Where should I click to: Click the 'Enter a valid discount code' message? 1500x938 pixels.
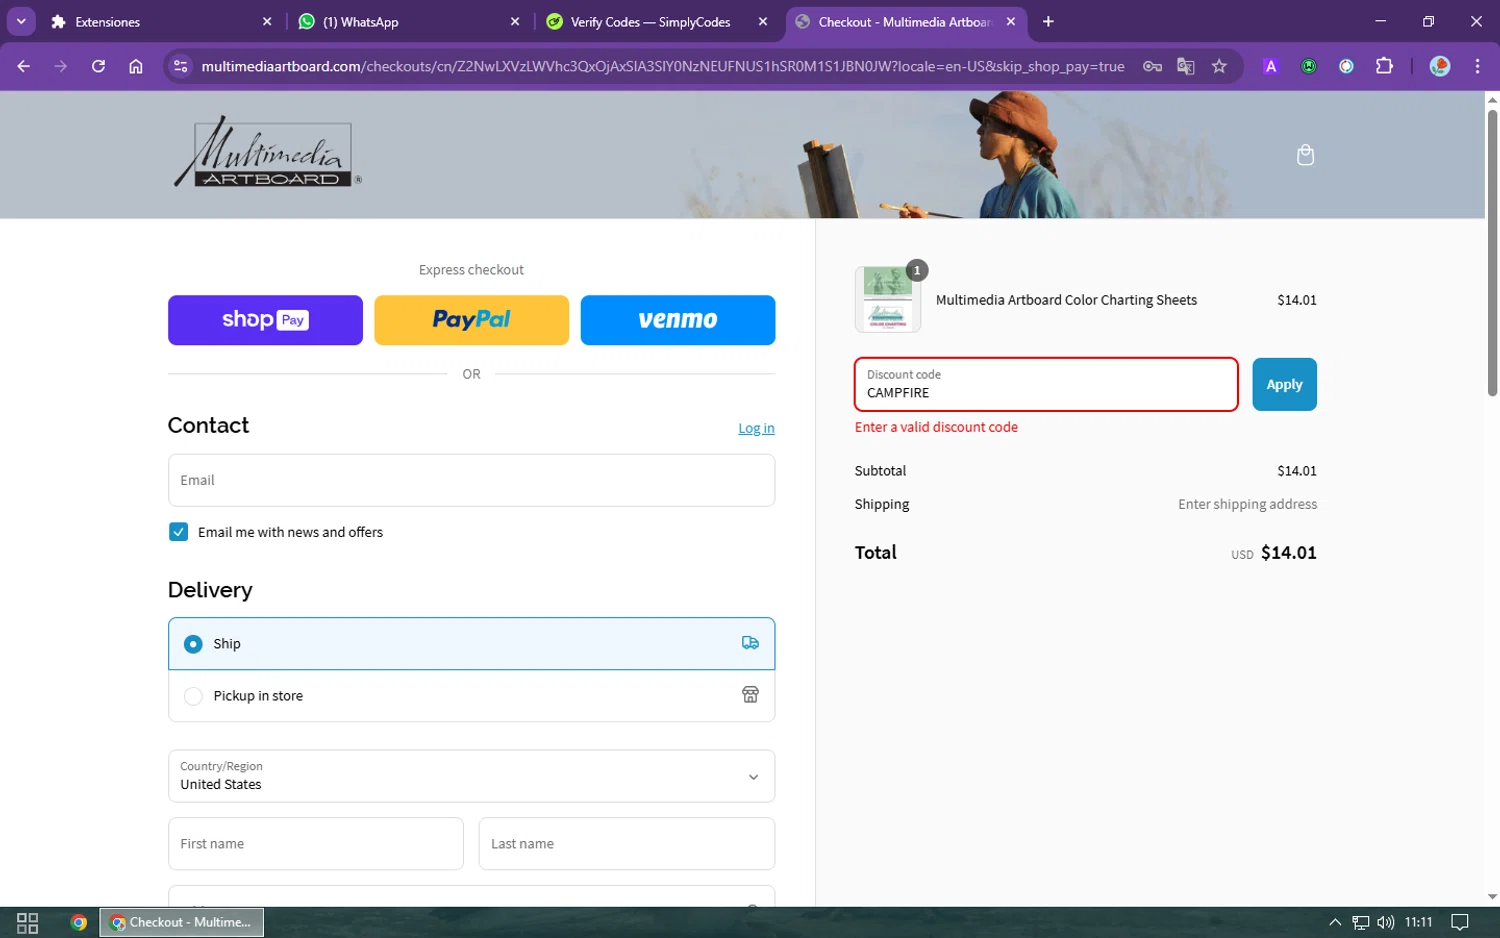click(x=936, y=427)
